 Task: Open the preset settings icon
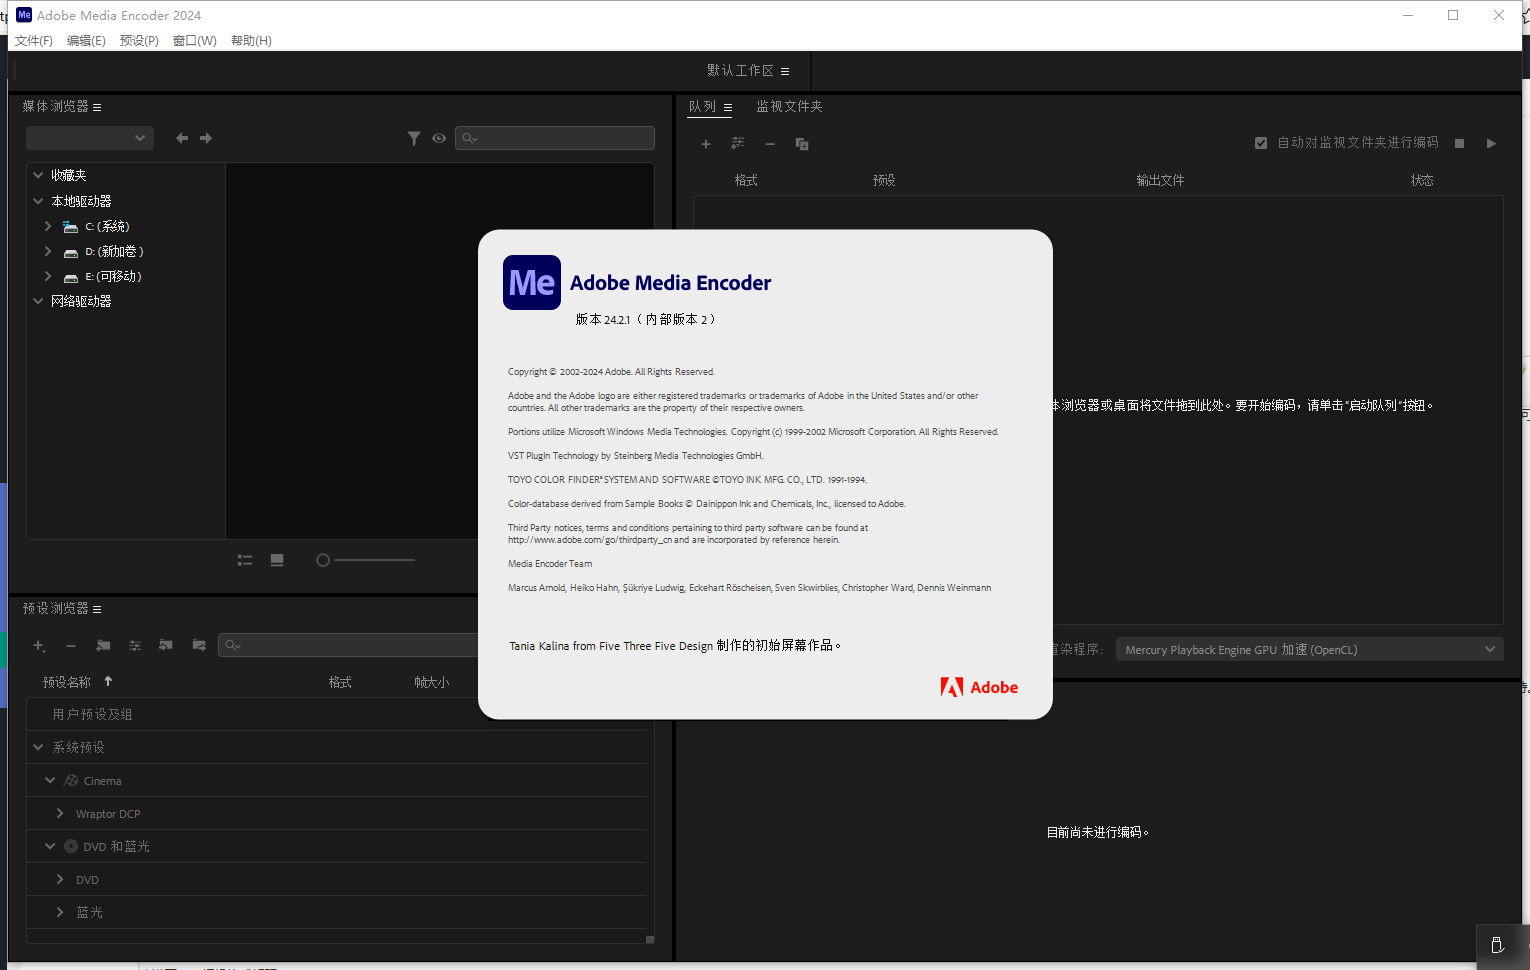(135, 645)
